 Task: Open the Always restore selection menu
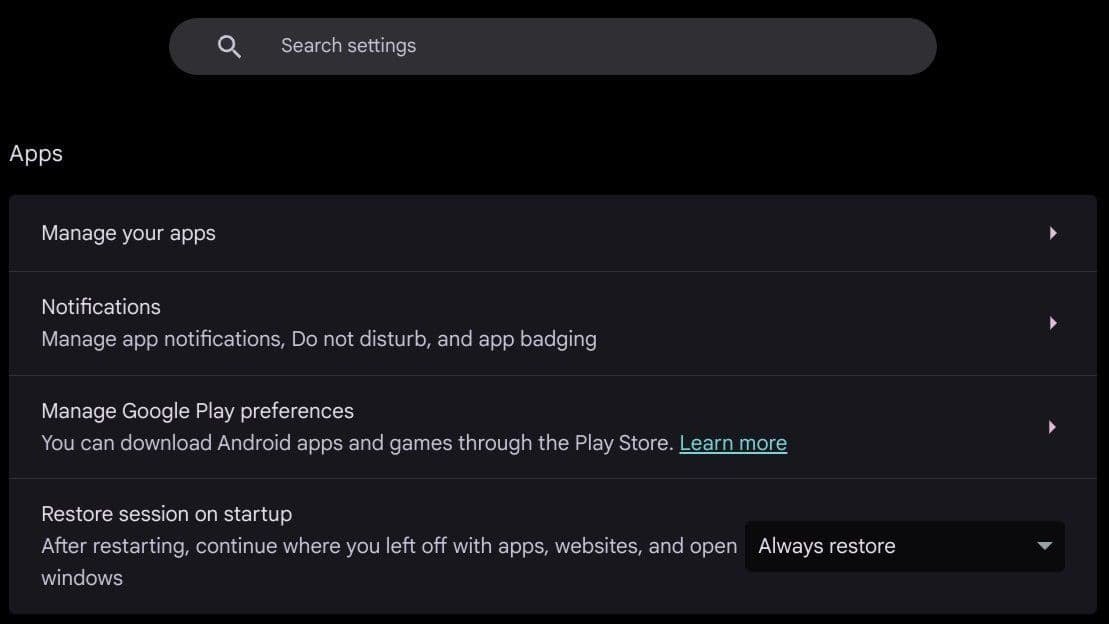click(903, 546)
